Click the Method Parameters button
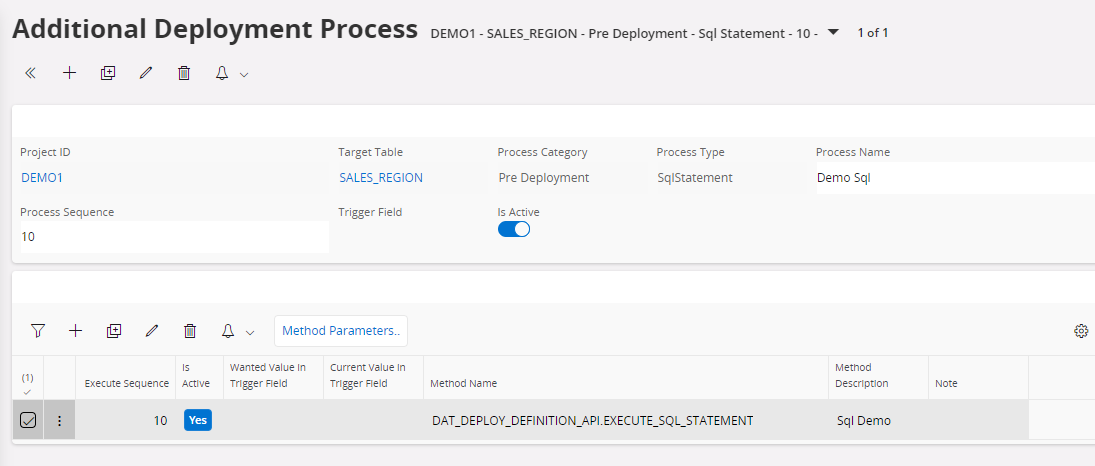Screen dimensions: 1095x466 [x=341, y=331]
